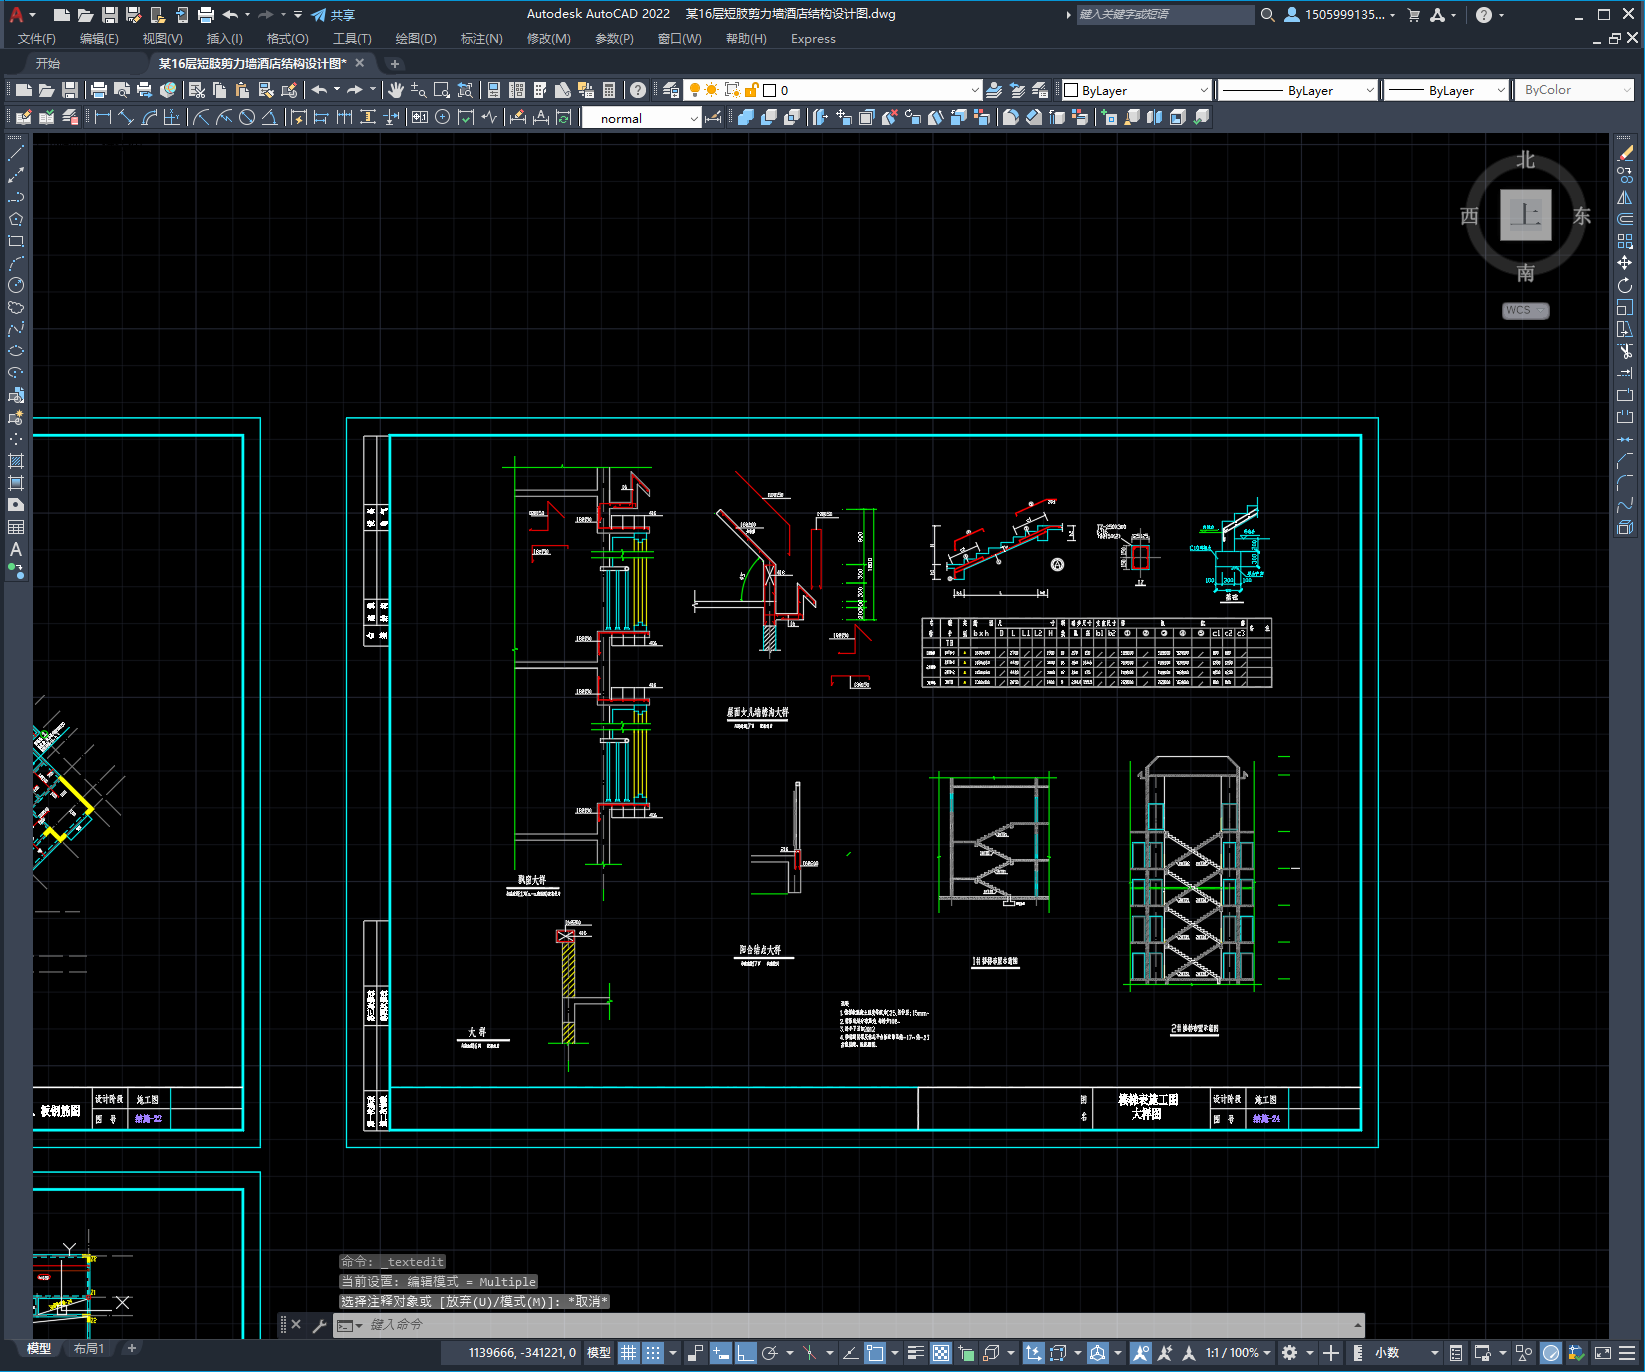Click the Undo arrow icon
The image size is (1645, 1372).
point(319,90)
